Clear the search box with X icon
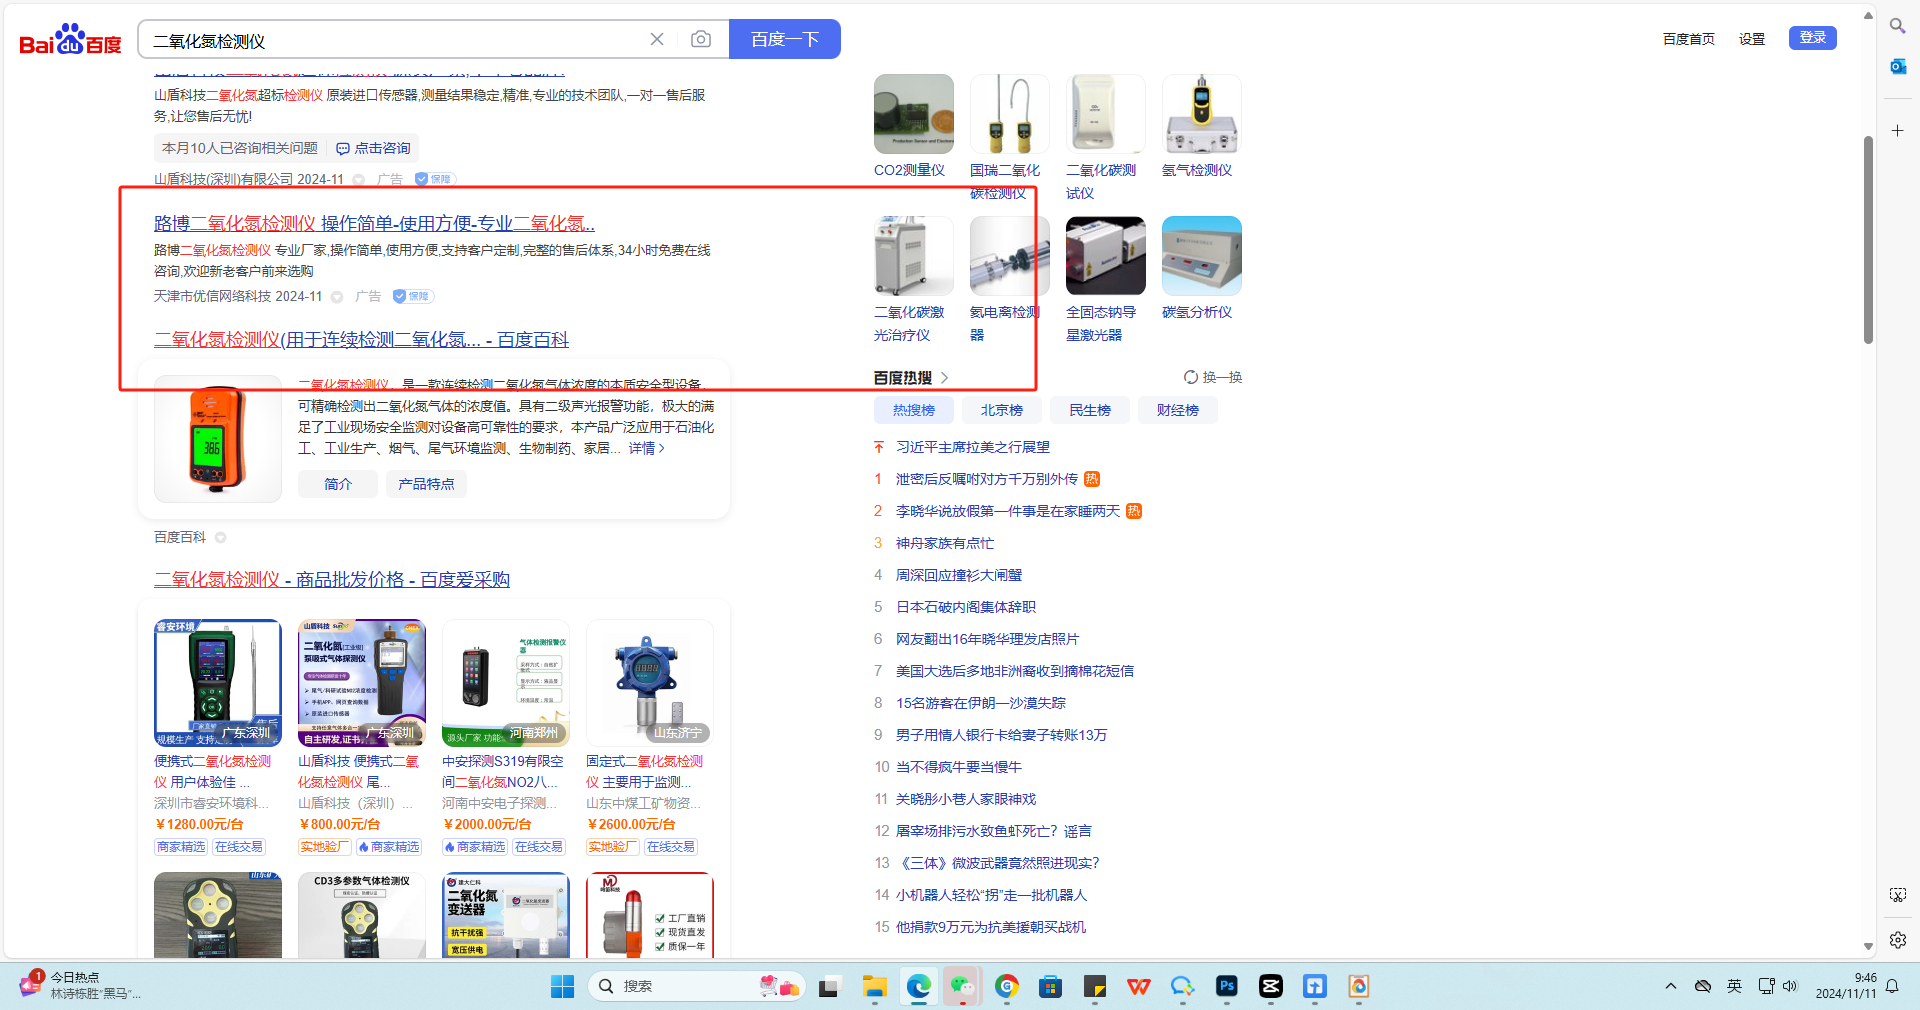This screenshot has height=1010, width=1920. [657, 39]
